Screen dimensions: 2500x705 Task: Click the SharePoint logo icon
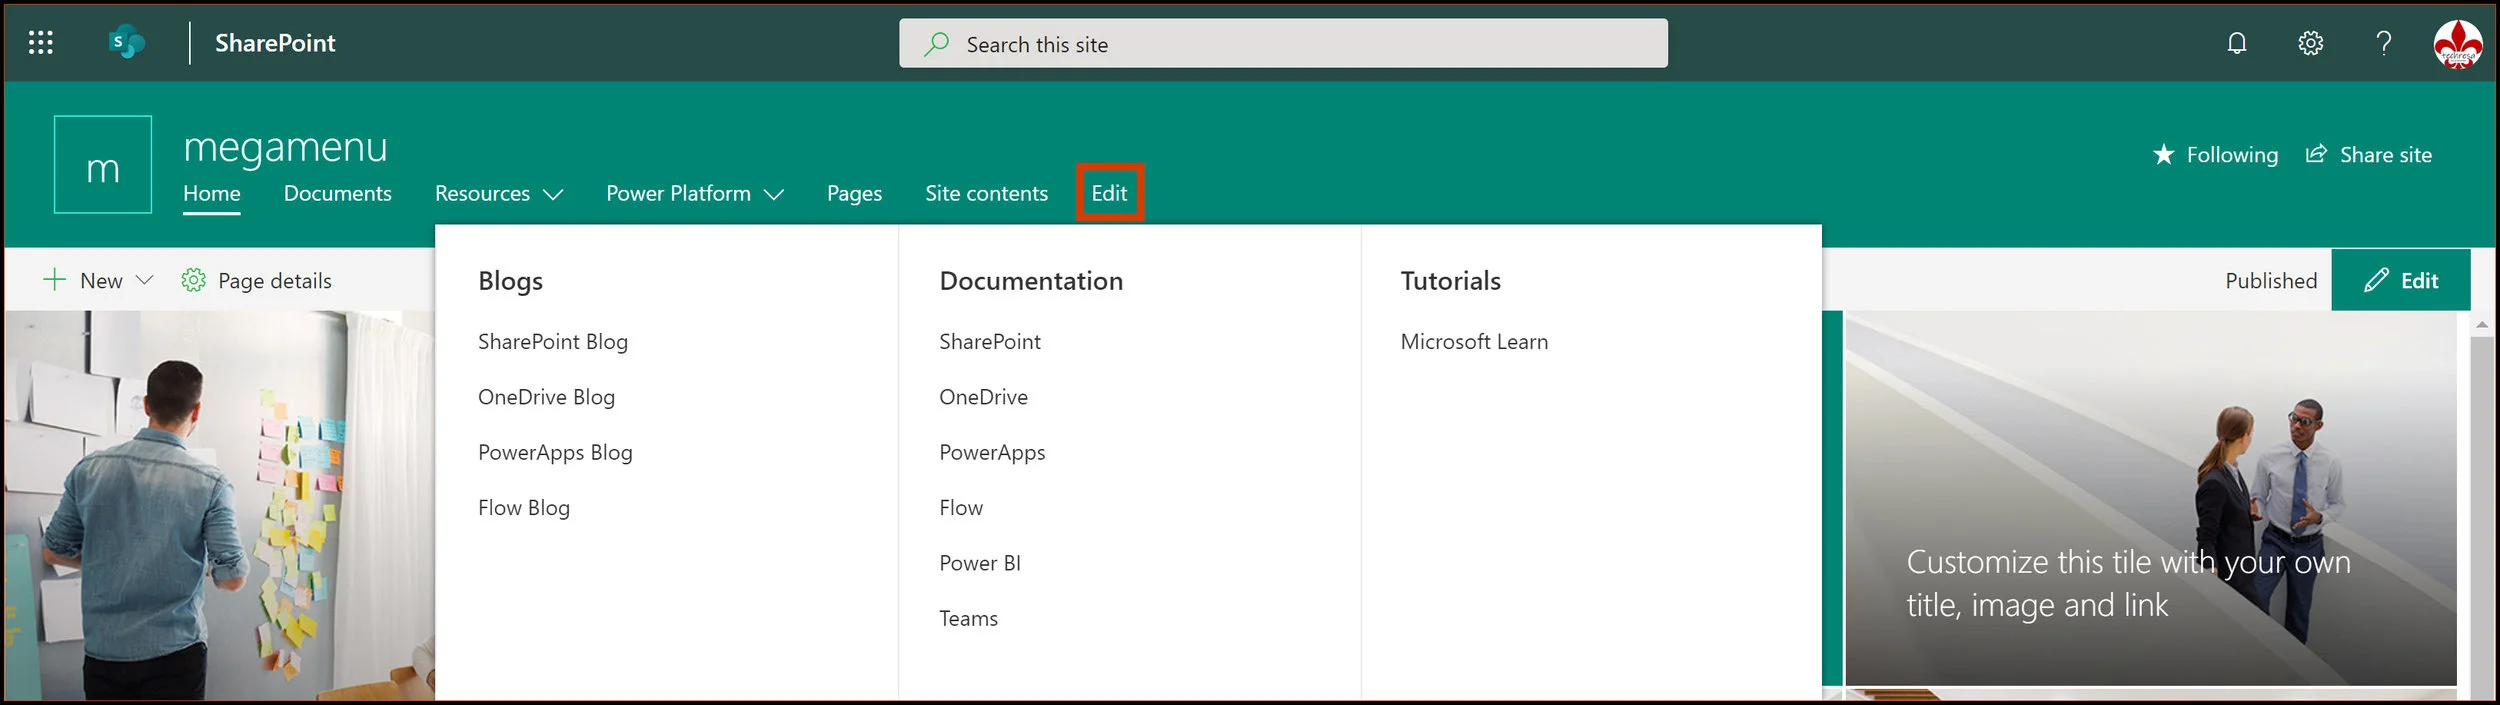coord(127,43)
